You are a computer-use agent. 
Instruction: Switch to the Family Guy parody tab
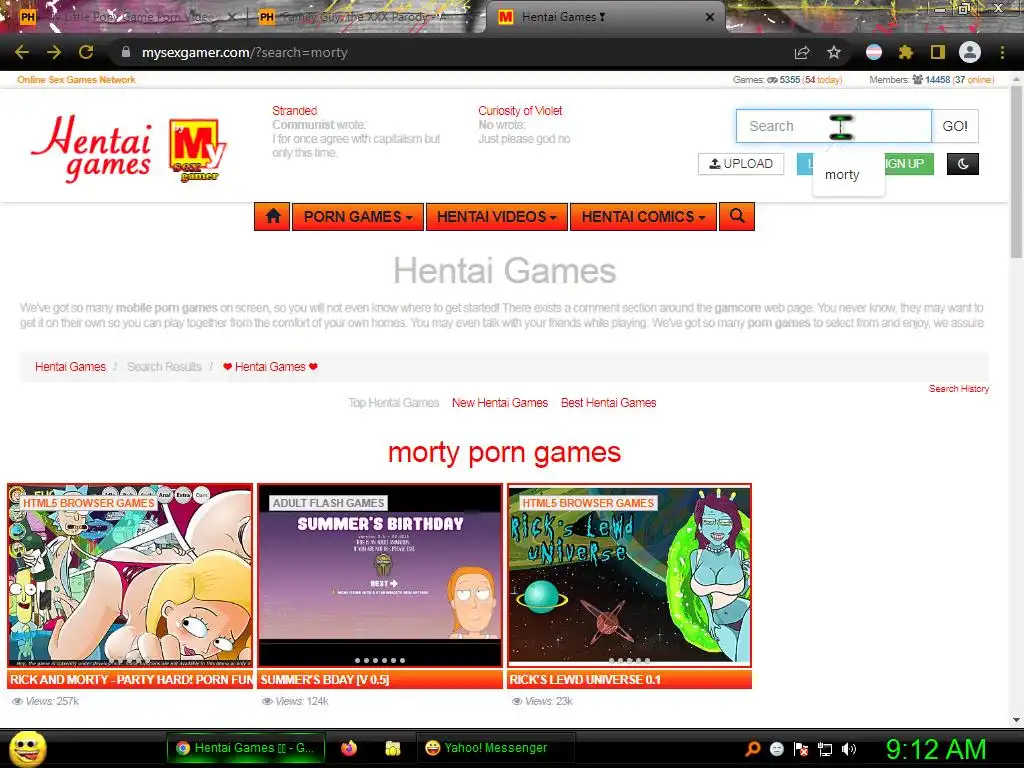point(366,17)
